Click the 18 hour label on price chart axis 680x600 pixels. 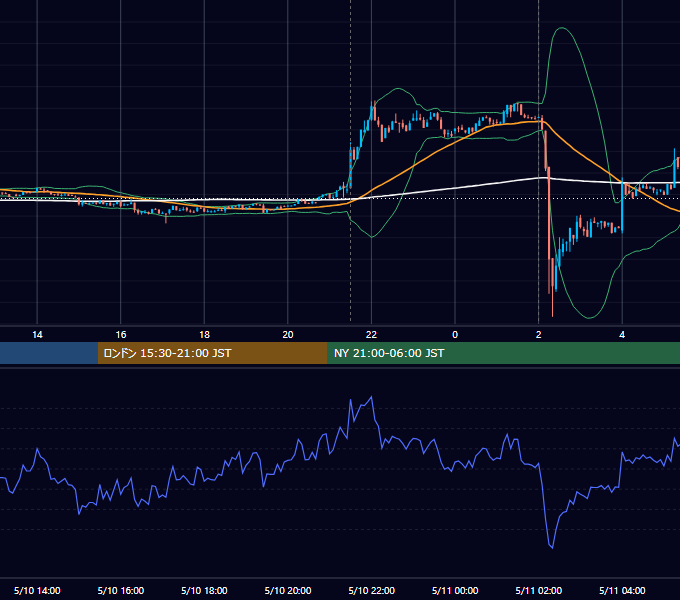point(204,335)
